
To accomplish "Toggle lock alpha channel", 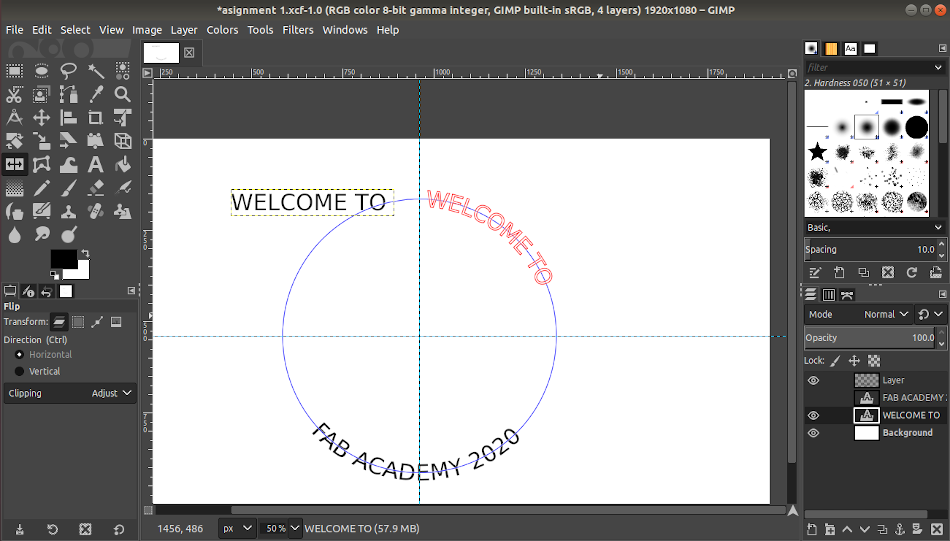I will pyautogui.click(x=874, y=360).
